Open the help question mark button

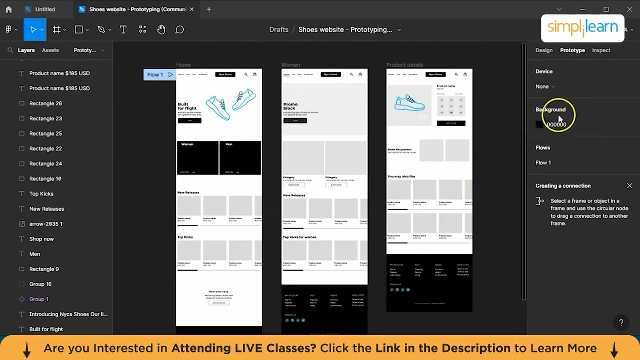[620, 322]
